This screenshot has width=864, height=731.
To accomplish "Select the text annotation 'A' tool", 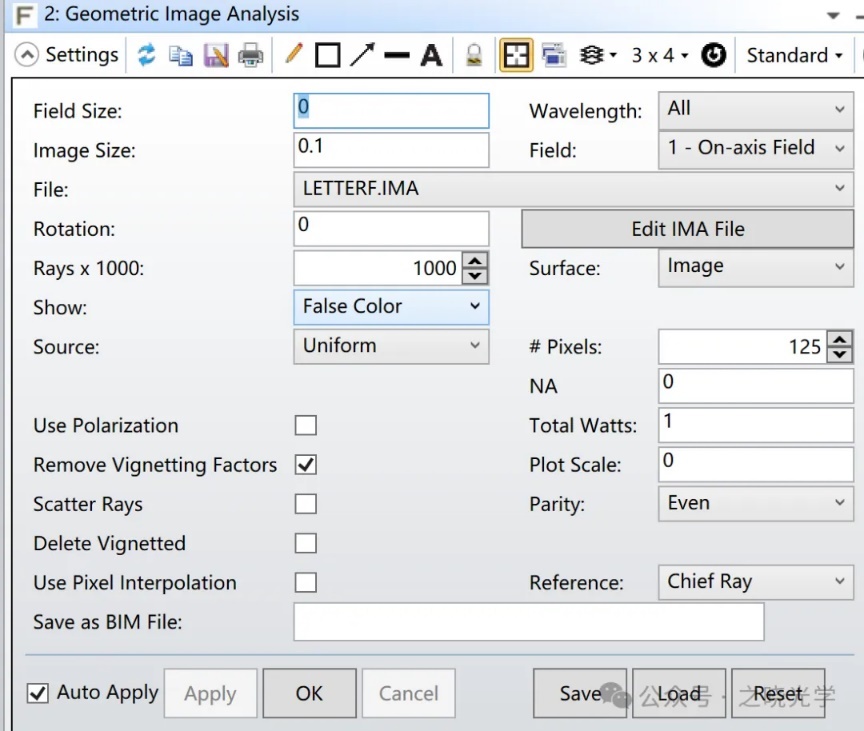I will tap(431, 55).
